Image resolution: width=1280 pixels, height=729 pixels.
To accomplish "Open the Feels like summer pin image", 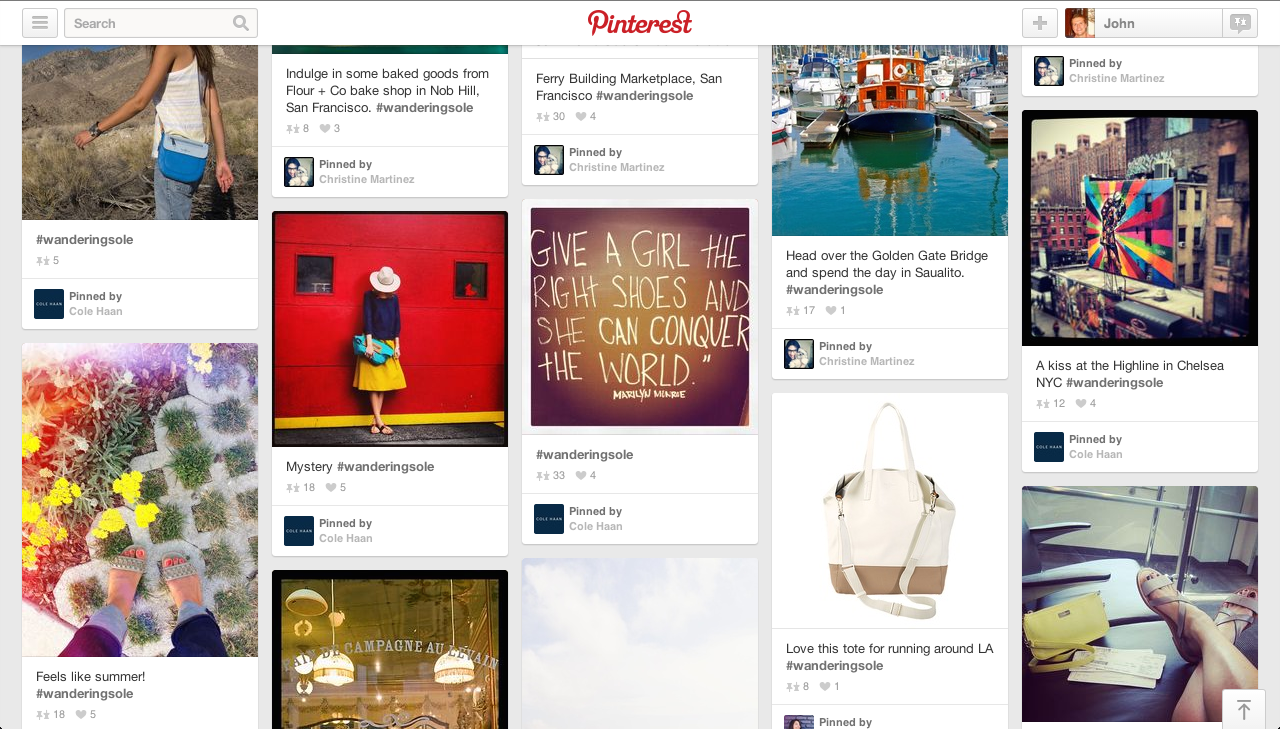I will coord(140,500).
